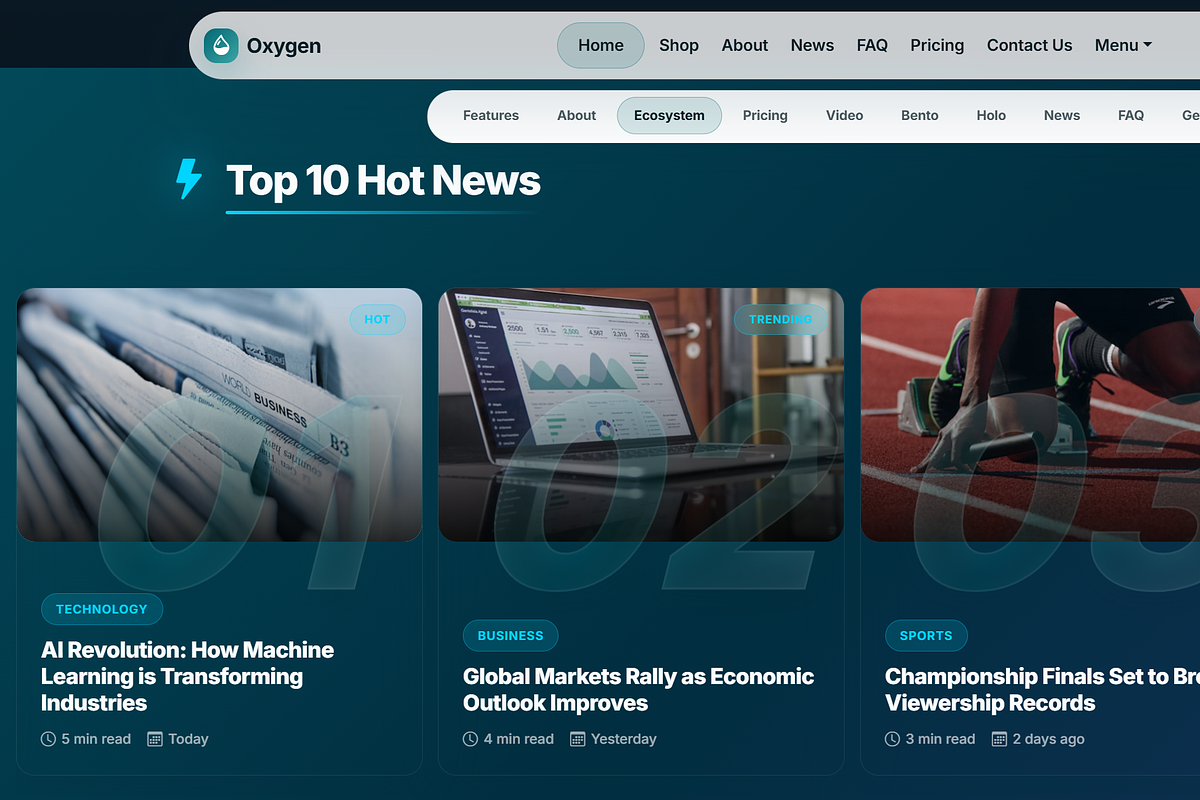Open News in the top navbar
The width and height of the screenshot is (1200, 800).
[812, 45]
